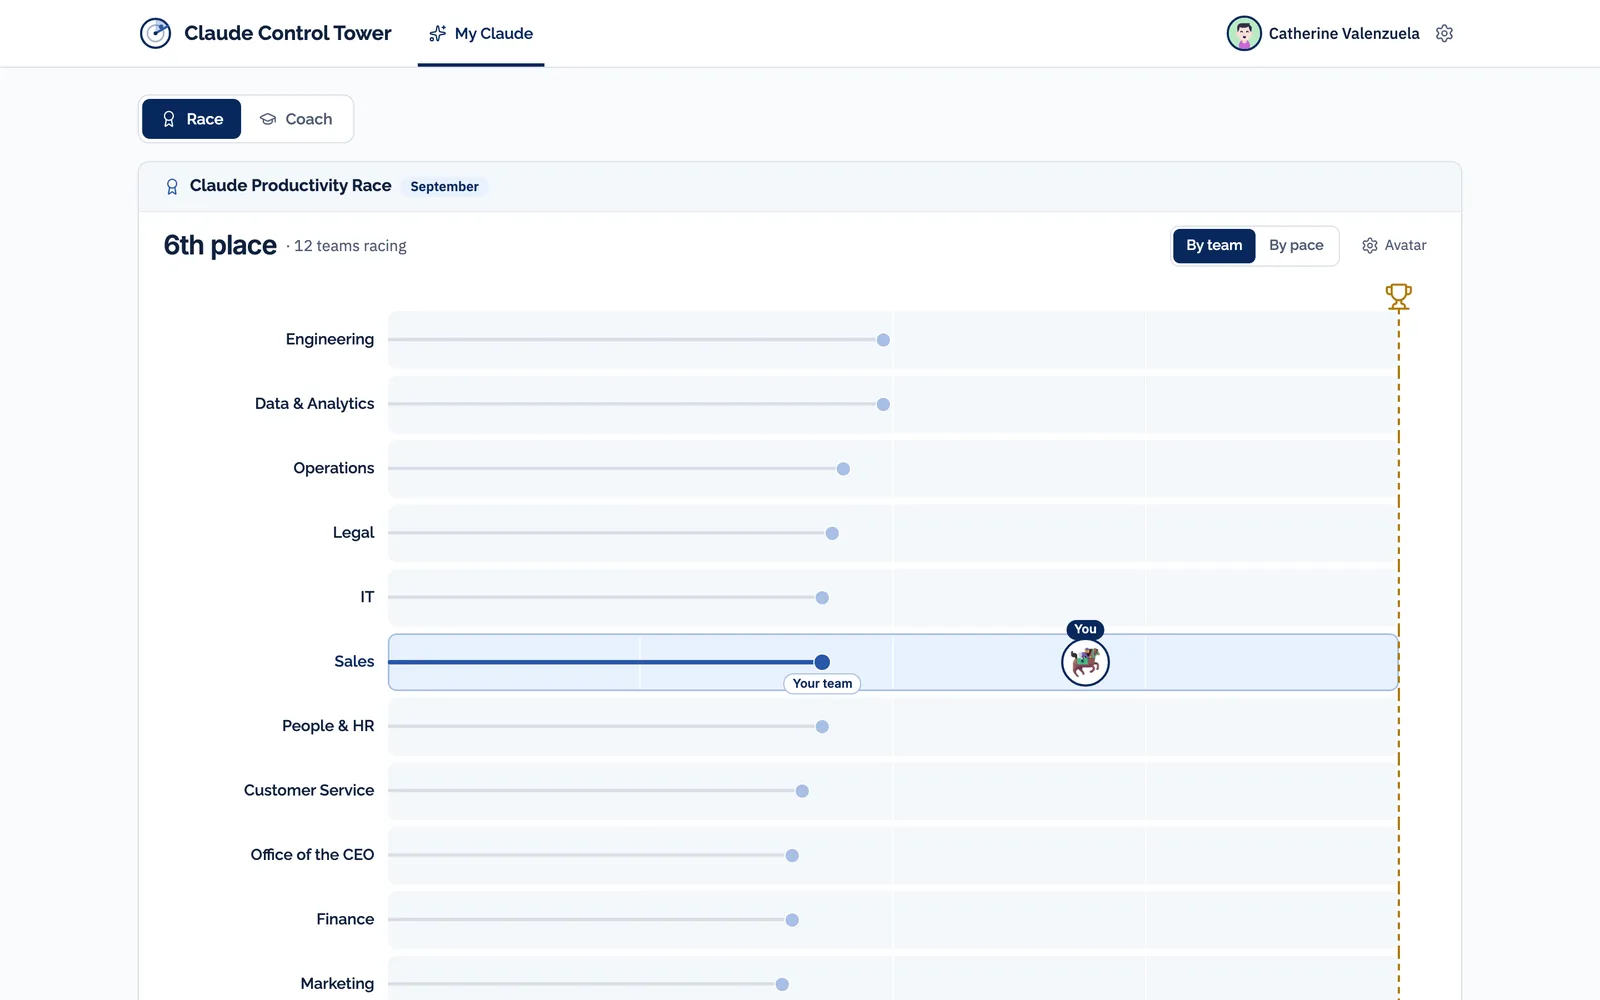This screenshot has width=1600, height=1000.
Task: Click the Claude Control Tower logo icon
Action: [155, 33]
